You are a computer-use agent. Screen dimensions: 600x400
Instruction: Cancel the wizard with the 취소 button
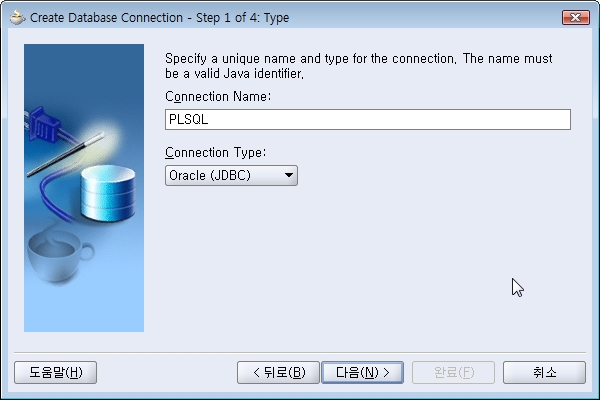tap(544, 372)
